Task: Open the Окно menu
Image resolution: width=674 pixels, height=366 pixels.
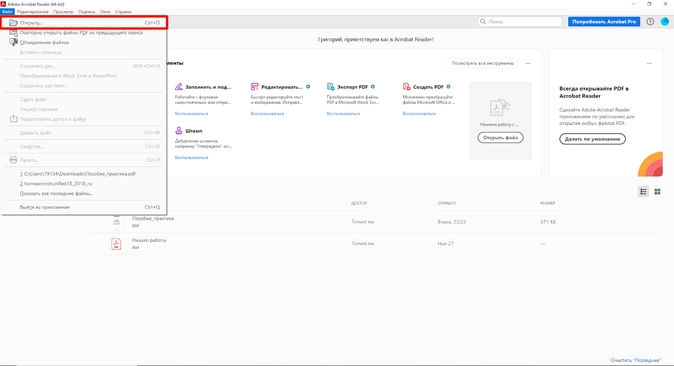Action: (x=105, y=12)
